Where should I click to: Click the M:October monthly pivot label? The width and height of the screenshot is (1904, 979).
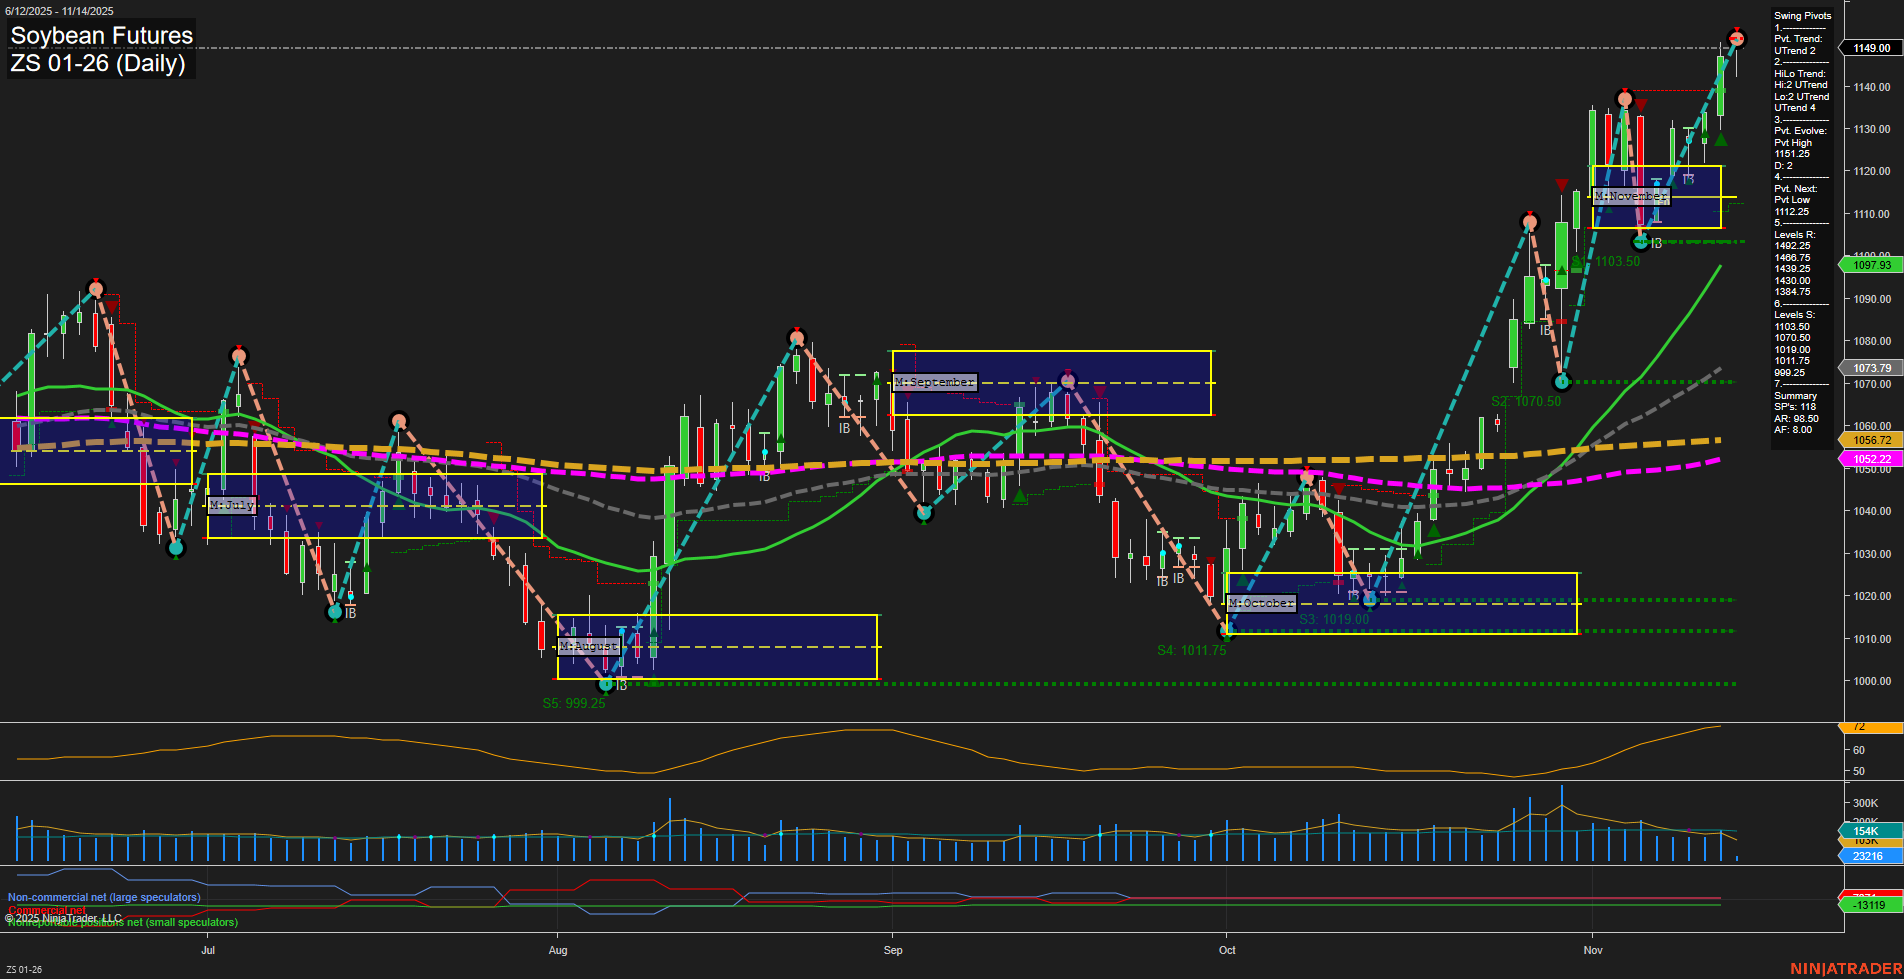point(1262,602)
